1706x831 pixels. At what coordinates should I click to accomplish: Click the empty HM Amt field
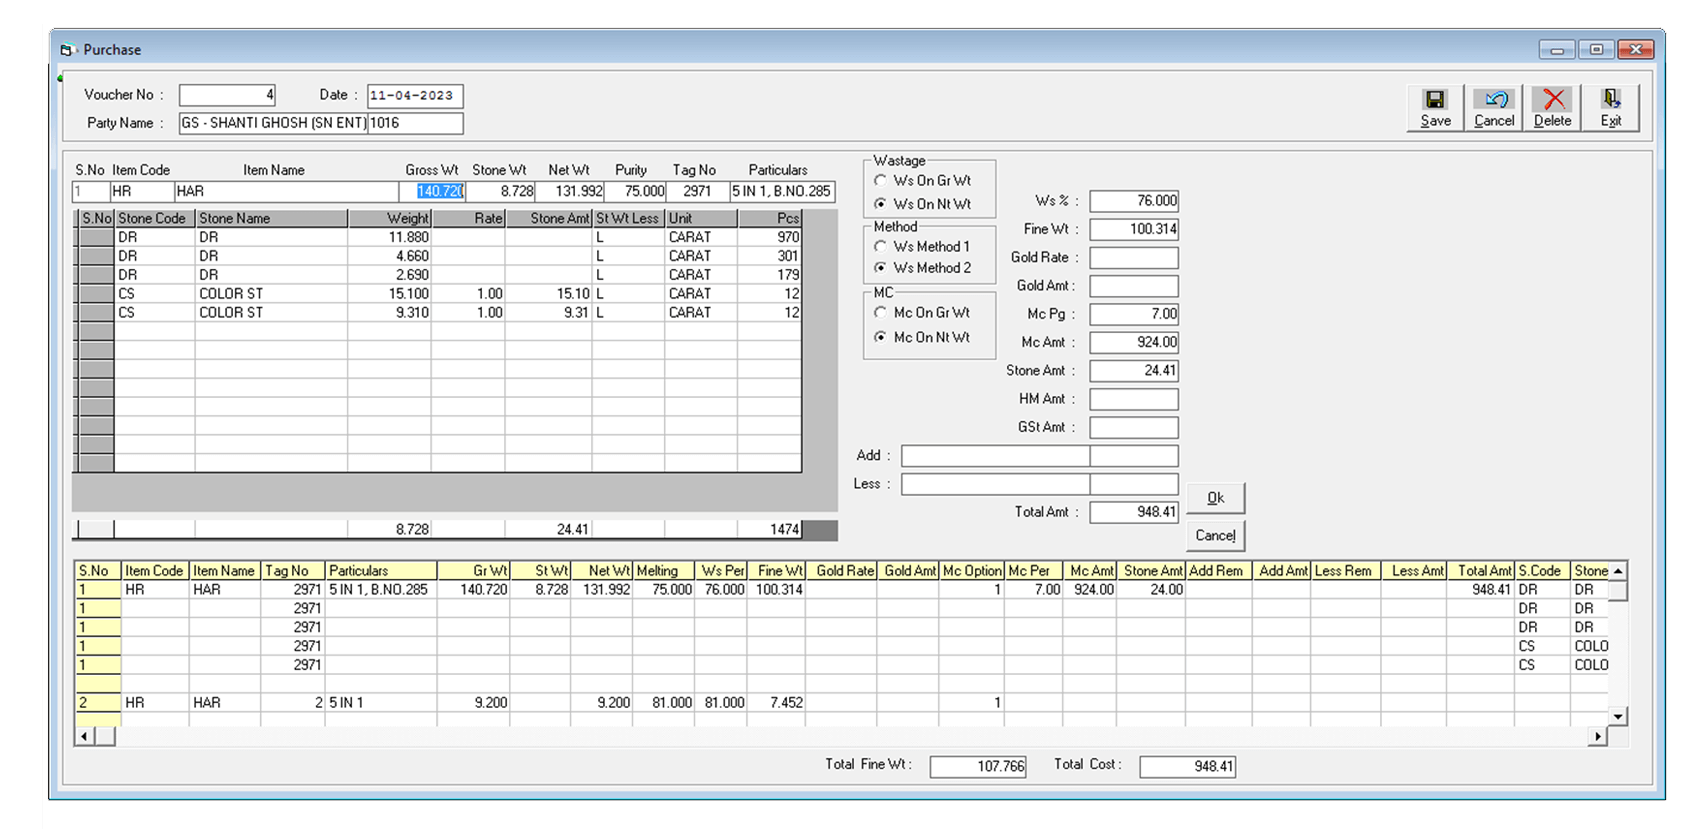[1134, 399]
